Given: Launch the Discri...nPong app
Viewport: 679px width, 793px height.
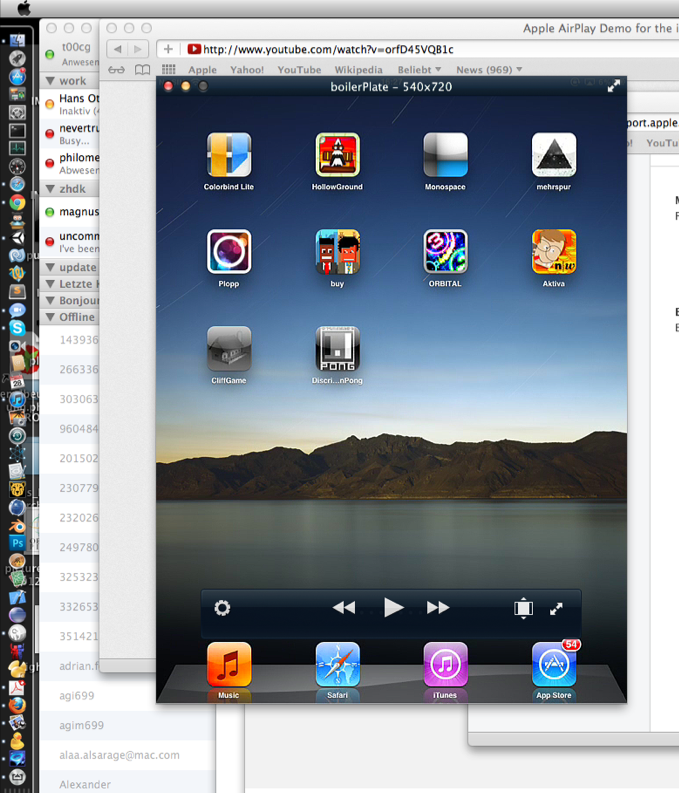Looking at the screenshot, I should coord(337,348).
